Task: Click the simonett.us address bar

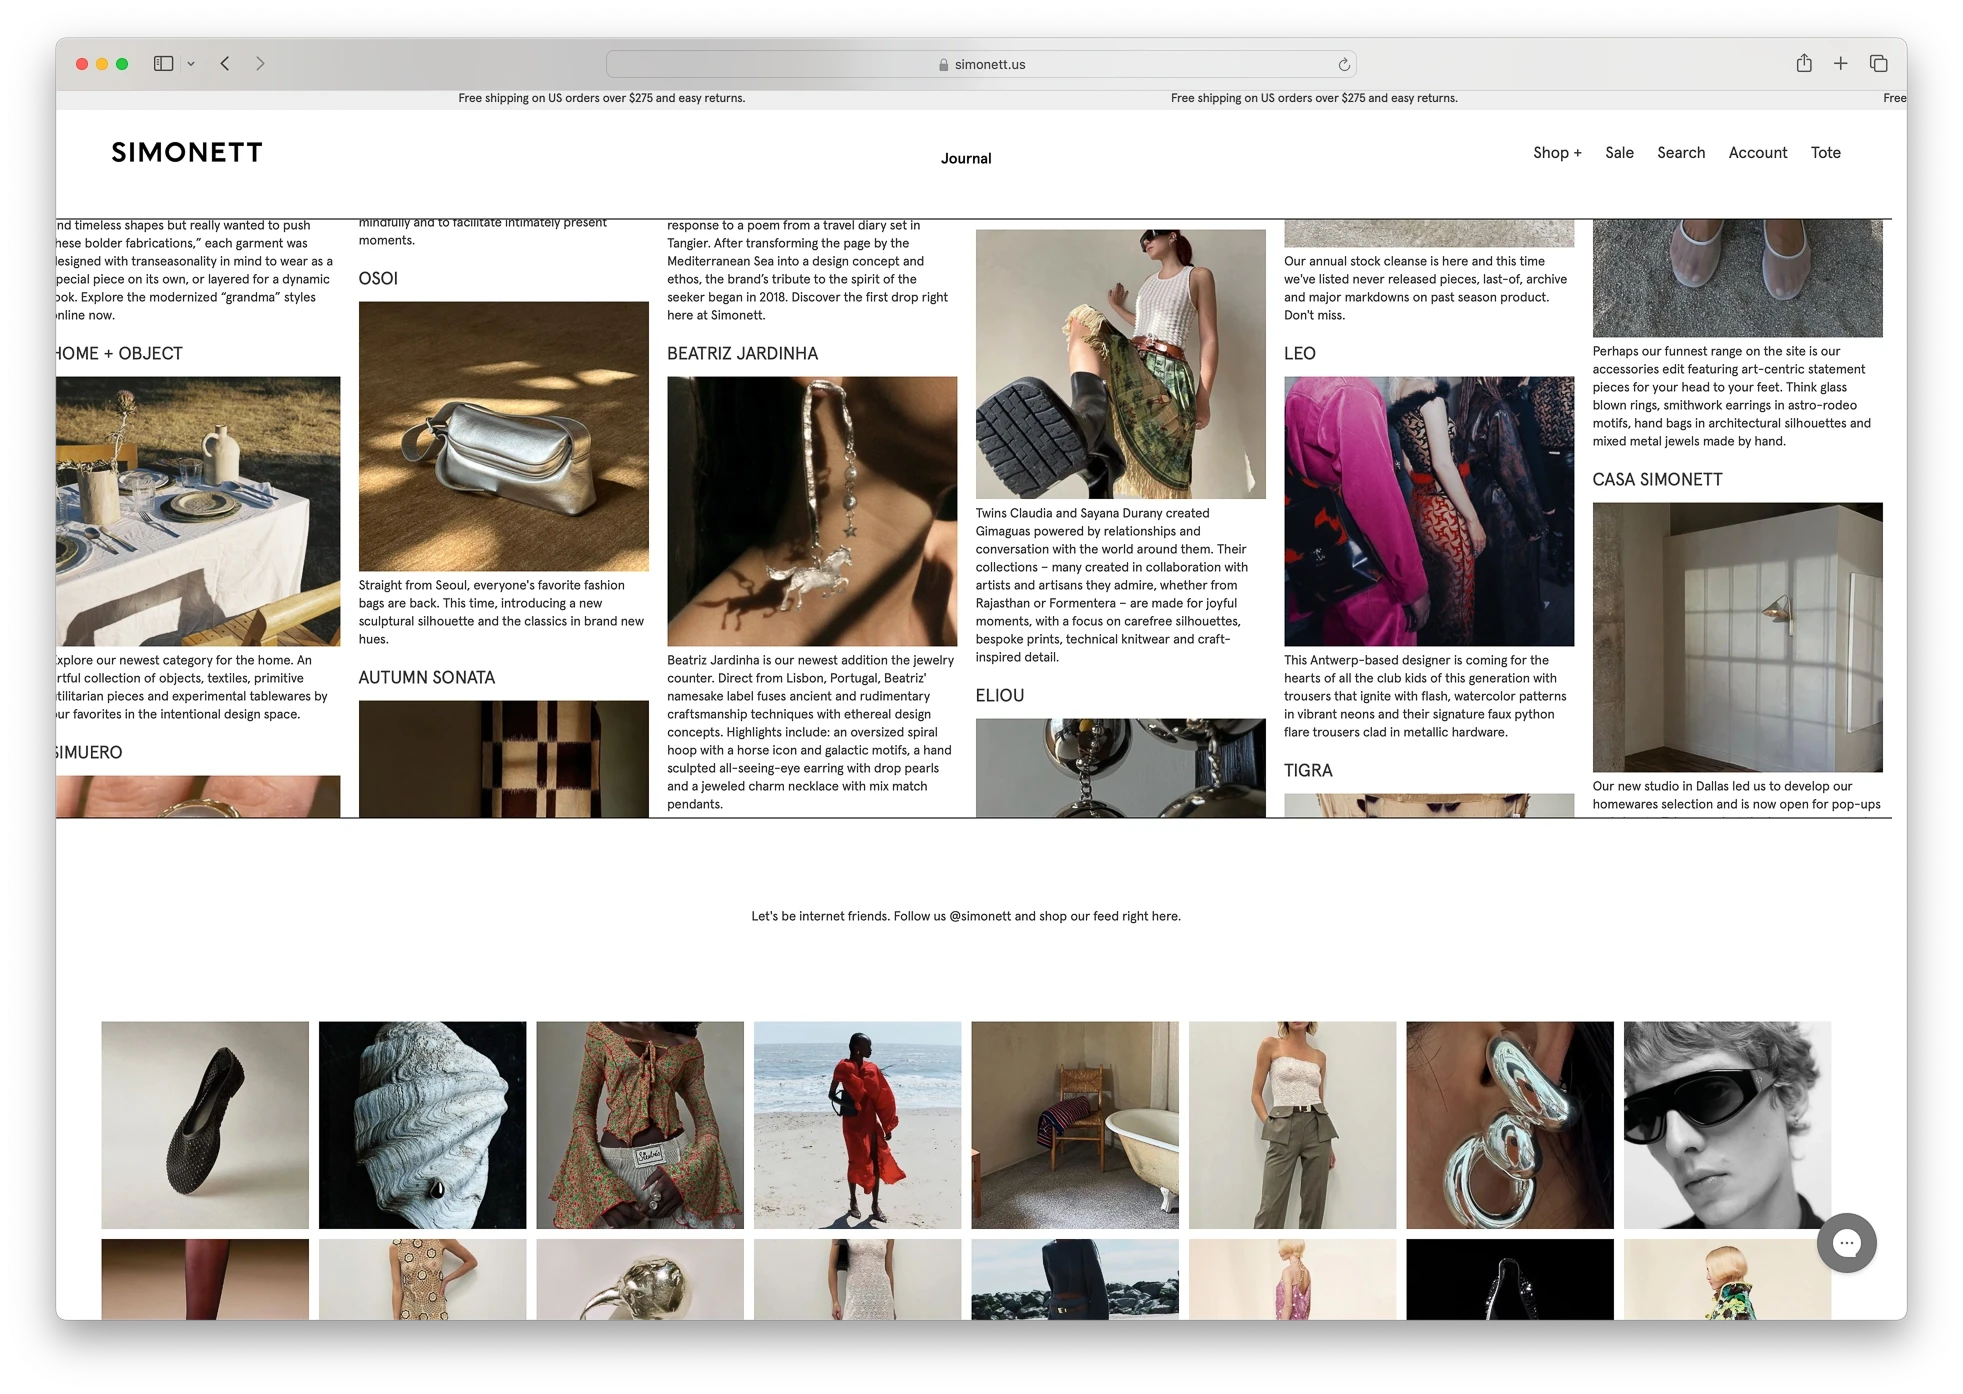Action: pyautogui.click(x=981, y=64)
